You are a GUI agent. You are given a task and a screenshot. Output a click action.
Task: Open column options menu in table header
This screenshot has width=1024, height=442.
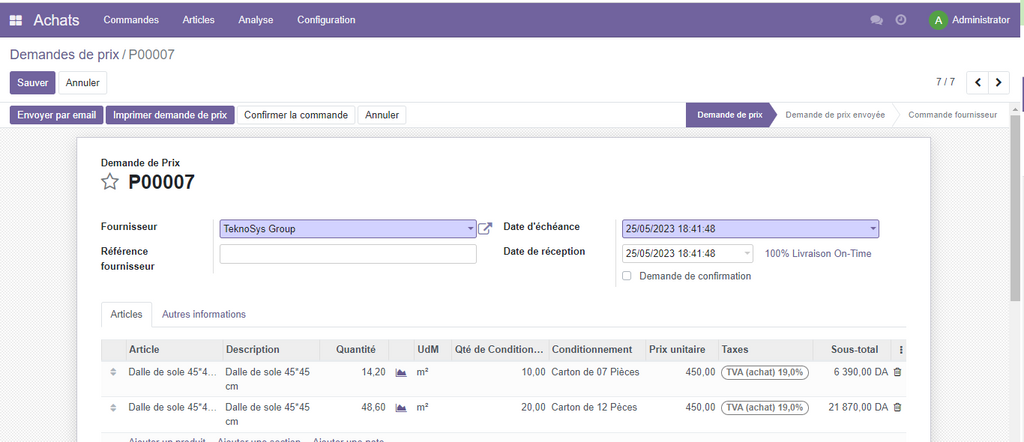pyautogui.click(x=902, y=350)
